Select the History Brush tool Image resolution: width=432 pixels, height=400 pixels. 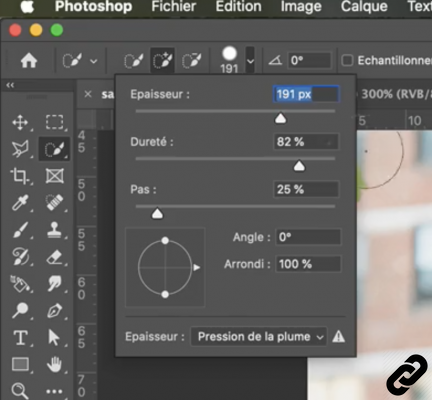(x=20, y=257)
